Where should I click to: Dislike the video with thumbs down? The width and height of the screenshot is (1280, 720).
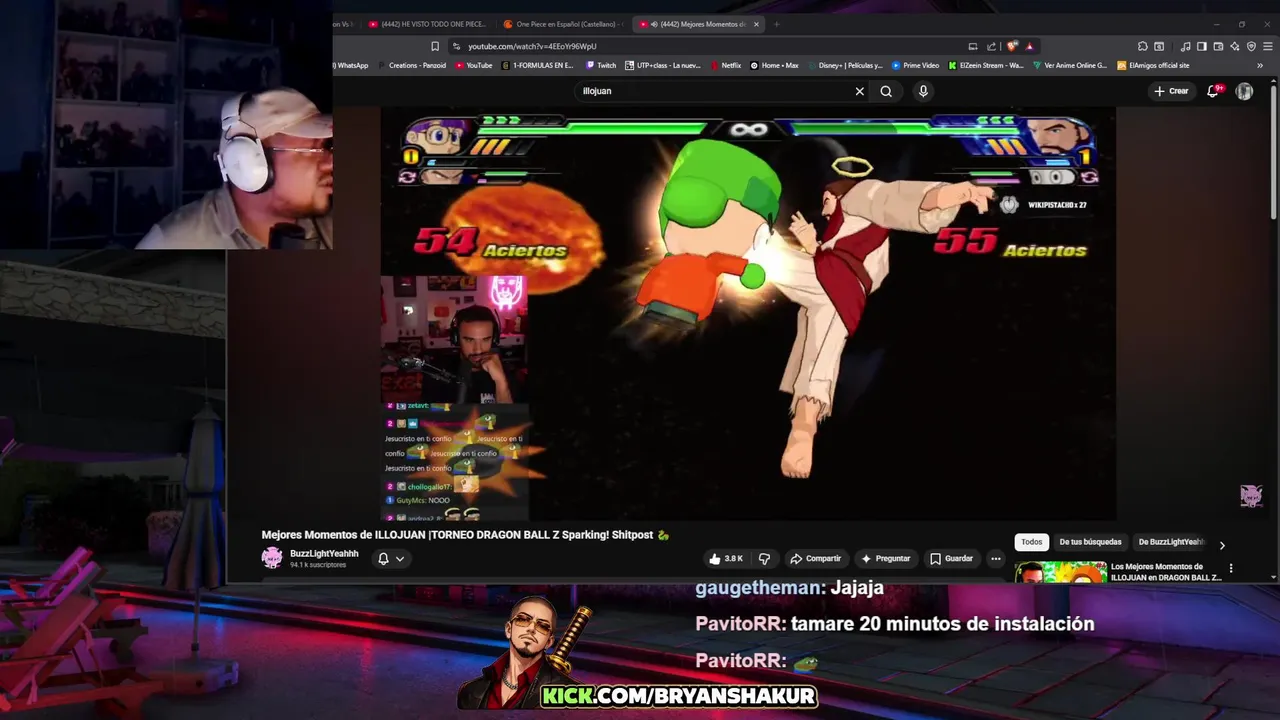pos(764,559)
